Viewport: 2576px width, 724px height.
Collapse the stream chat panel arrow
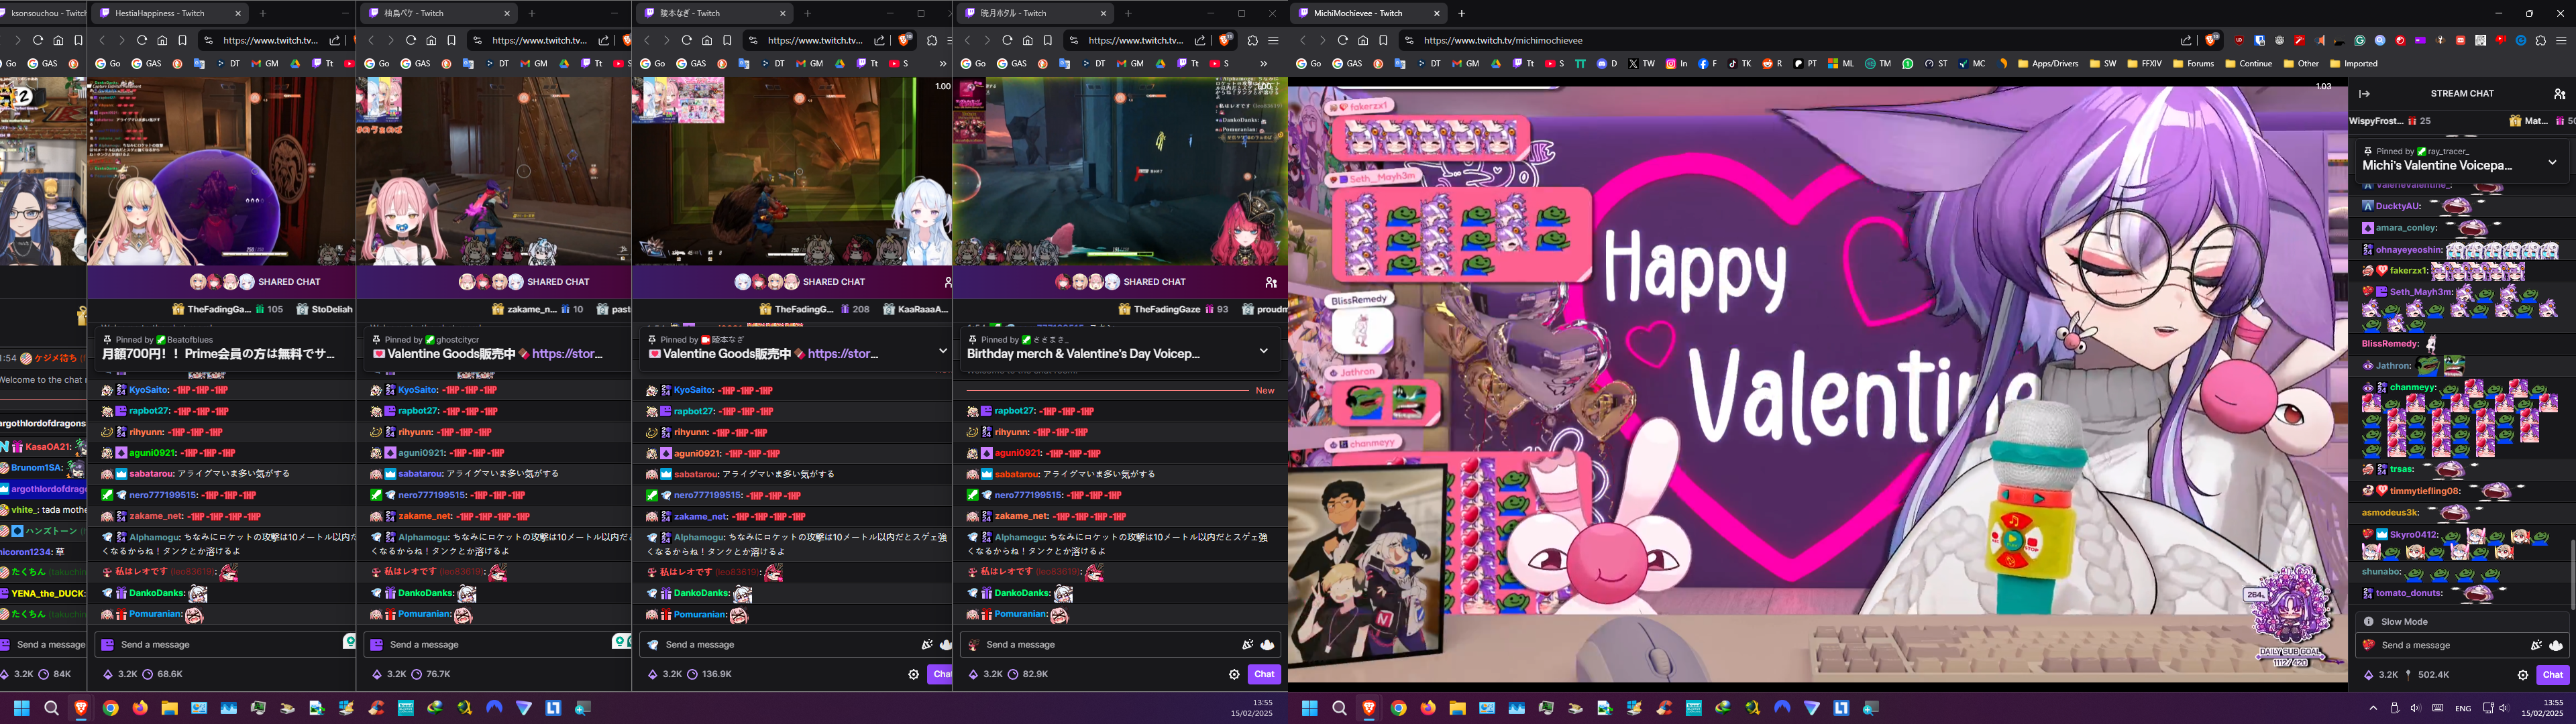click(x=2364, y=94)
